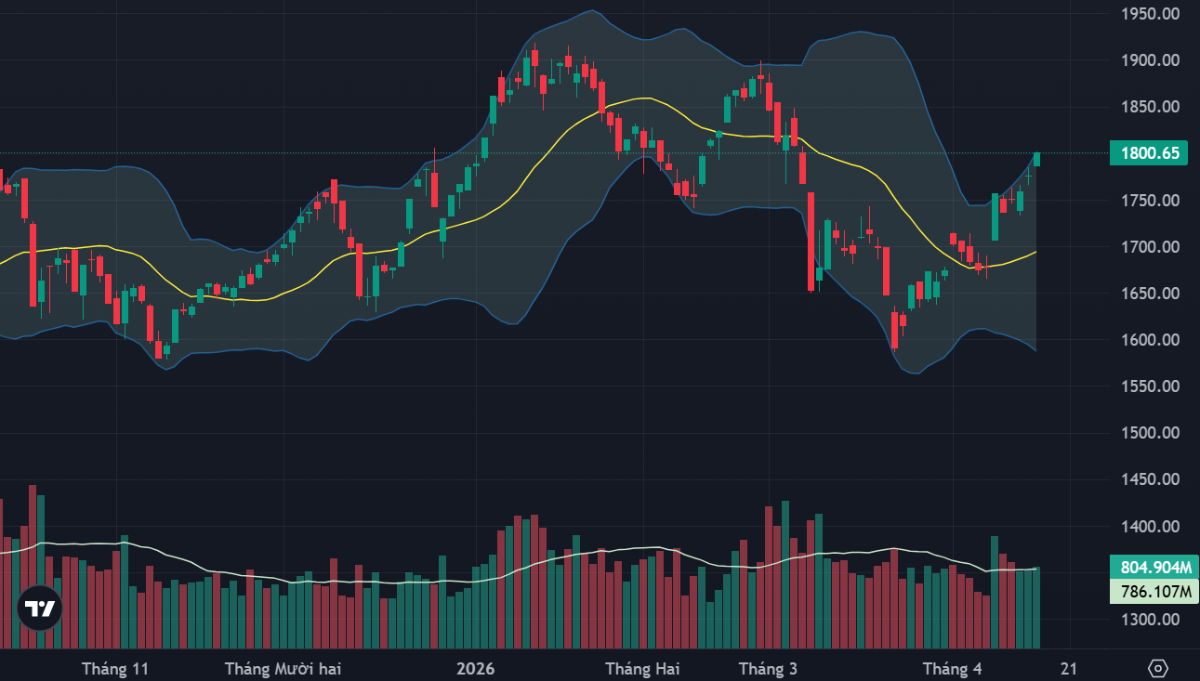The image size is (1200, 681).
Task: Select the latest green candle at right edge
Action: click(x=1037, y=159)
